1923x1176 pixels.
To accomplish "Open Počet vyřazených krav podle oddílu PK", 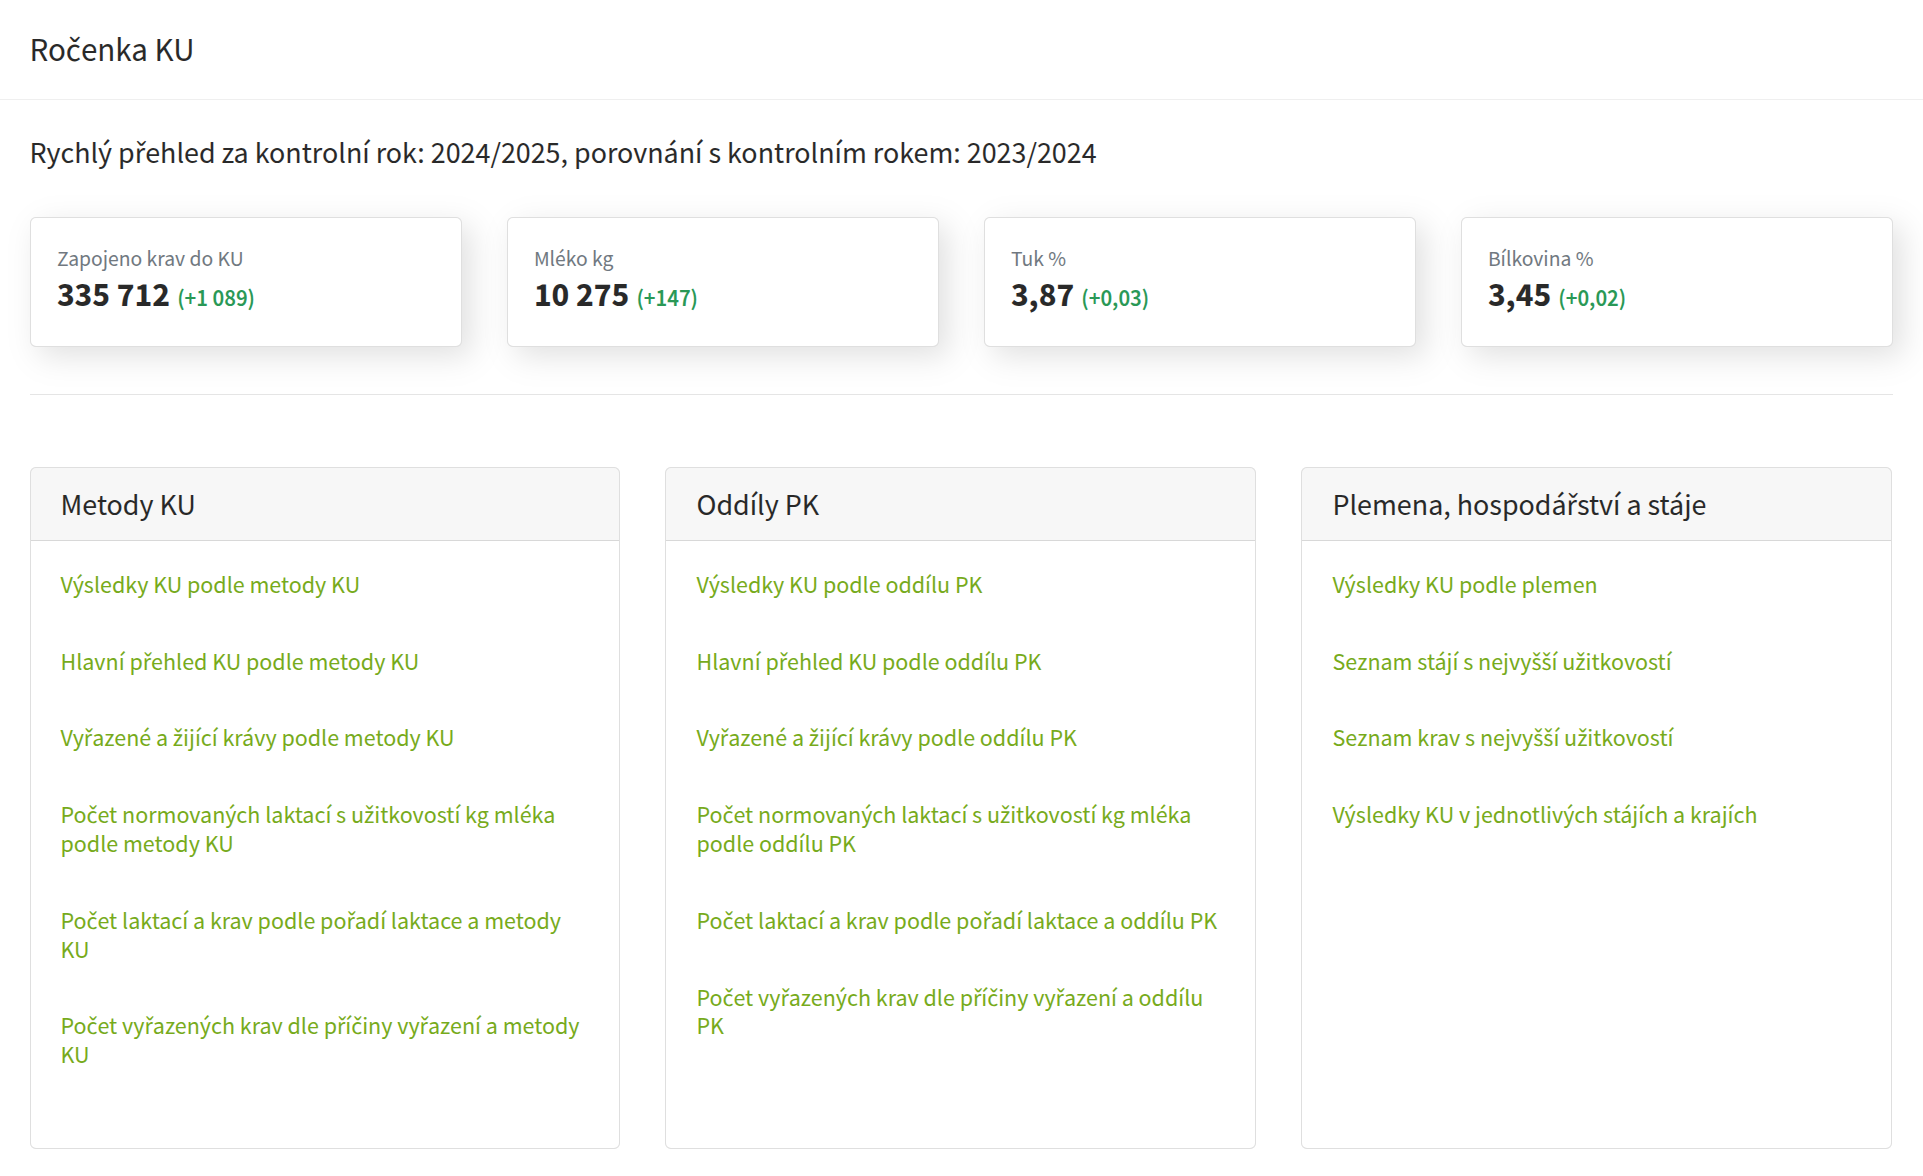I will point(949,1011).
